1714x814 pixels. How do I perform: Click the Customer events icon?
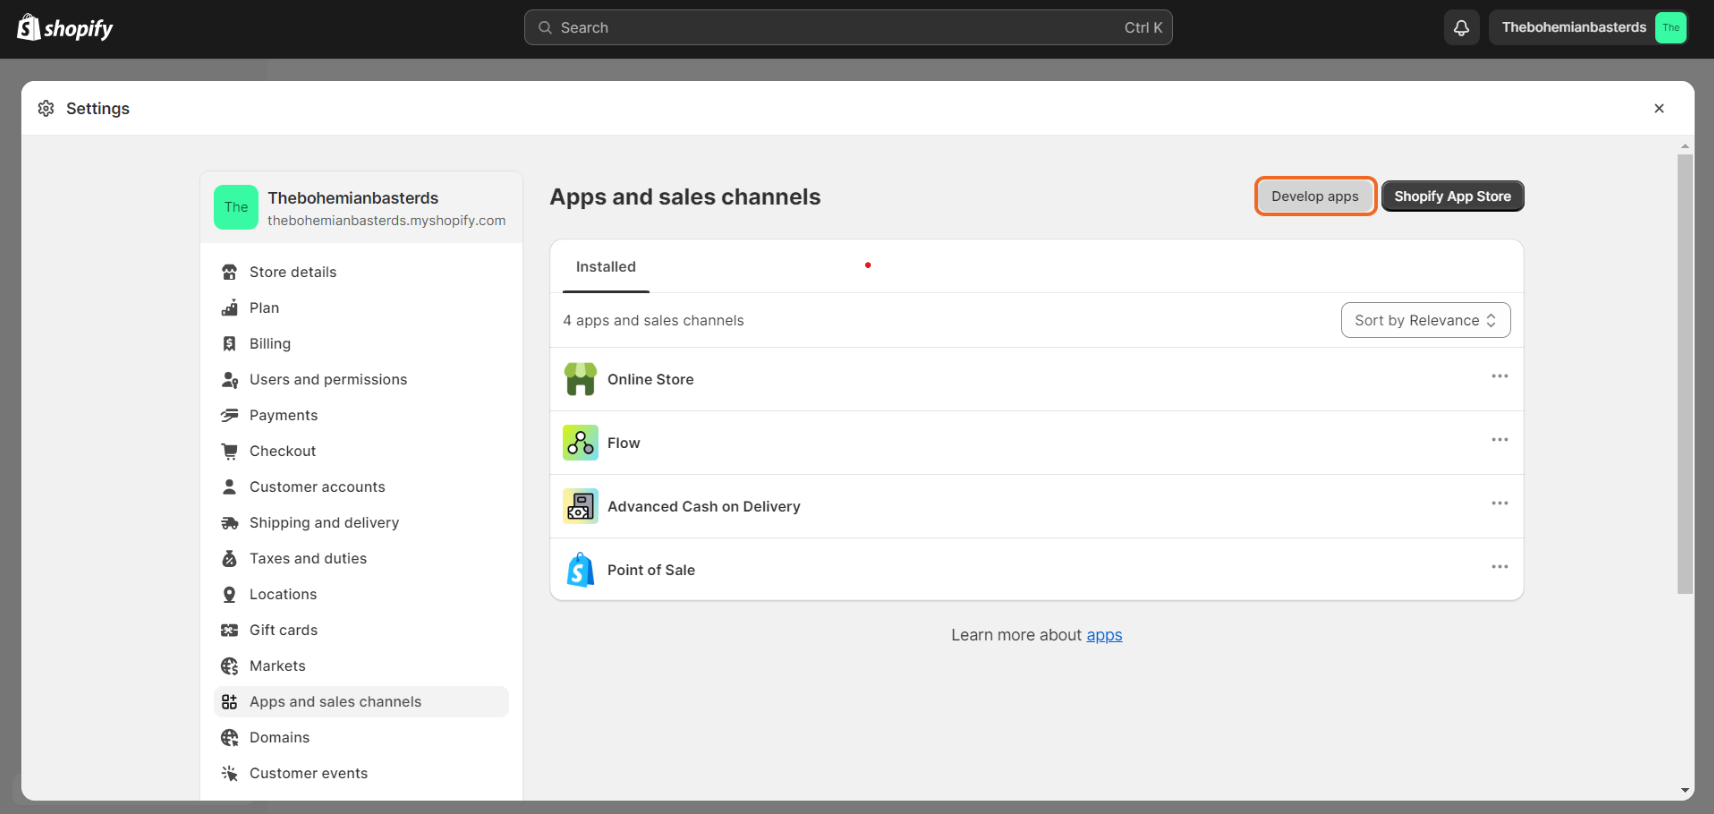pos(229,773)
